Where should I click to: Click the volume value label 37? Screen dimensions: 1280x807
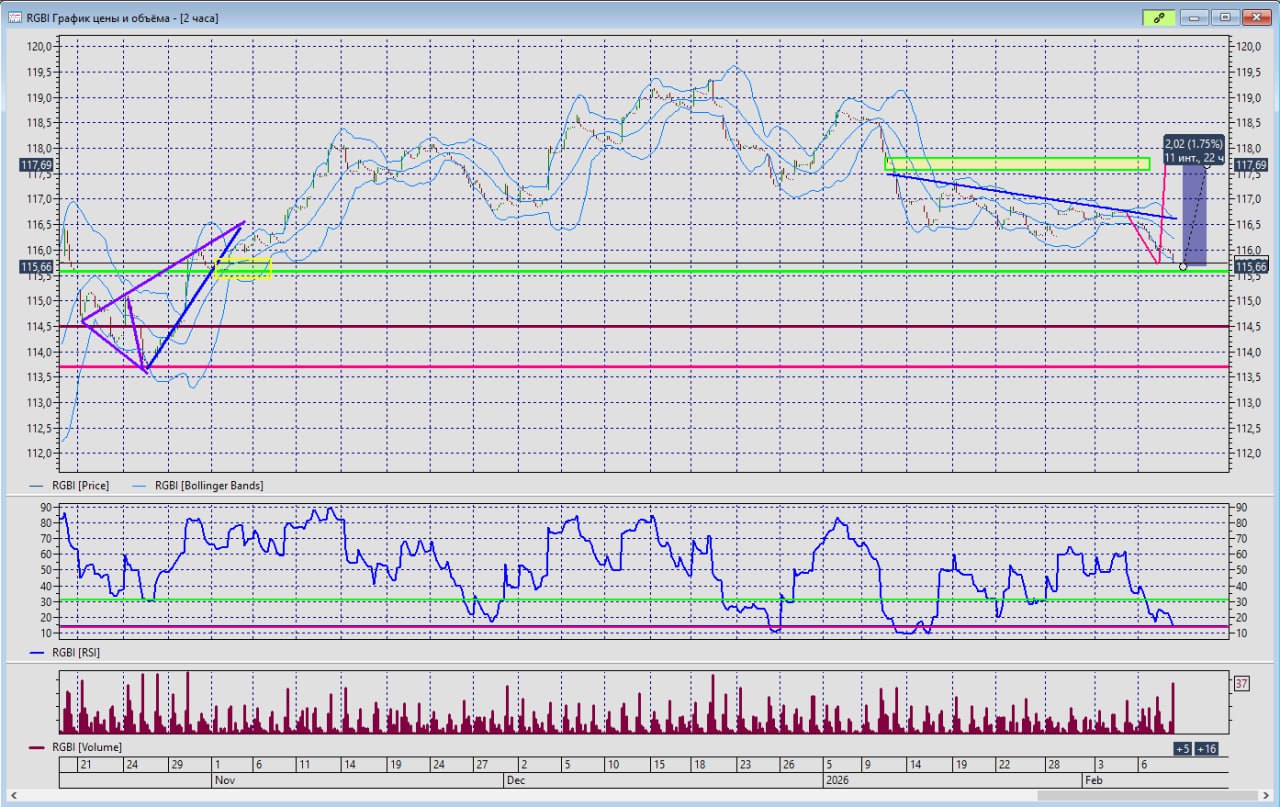(1241, 684)
